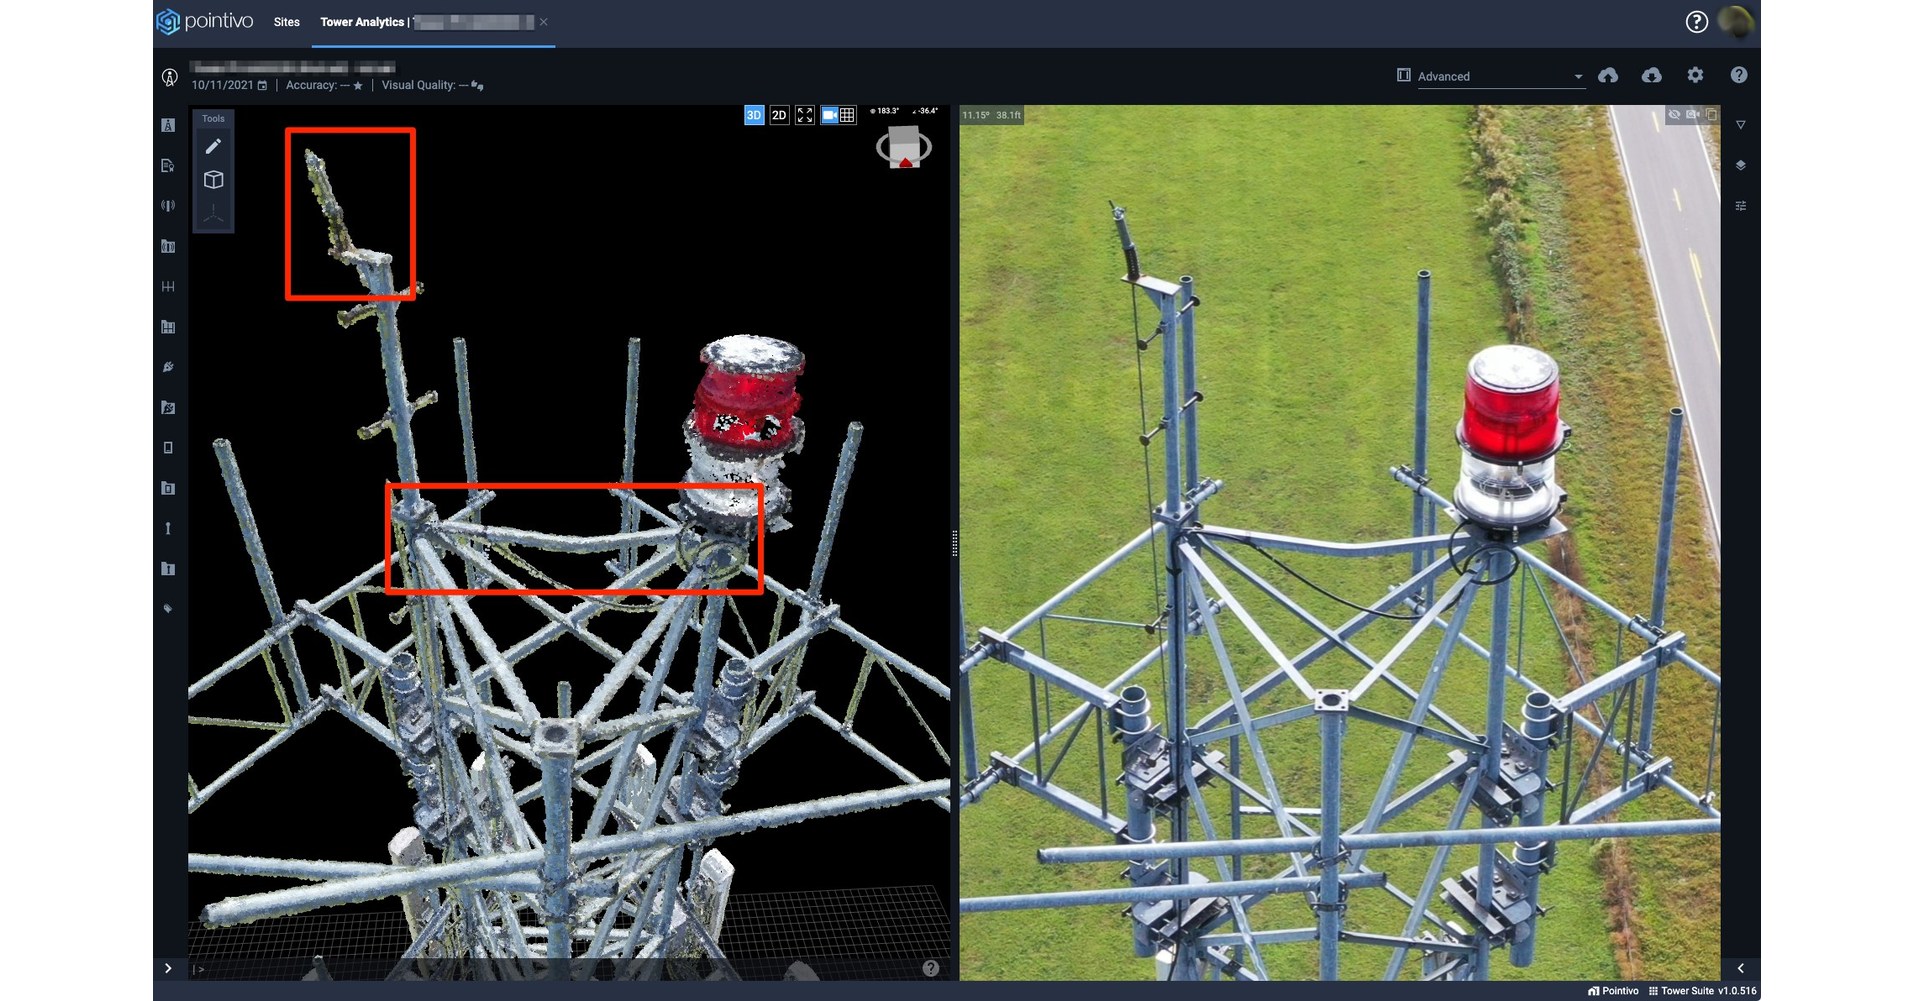Select the Sites menu item
Image resolution: width=1914 pixels, height=1001 pixels.
286,21
